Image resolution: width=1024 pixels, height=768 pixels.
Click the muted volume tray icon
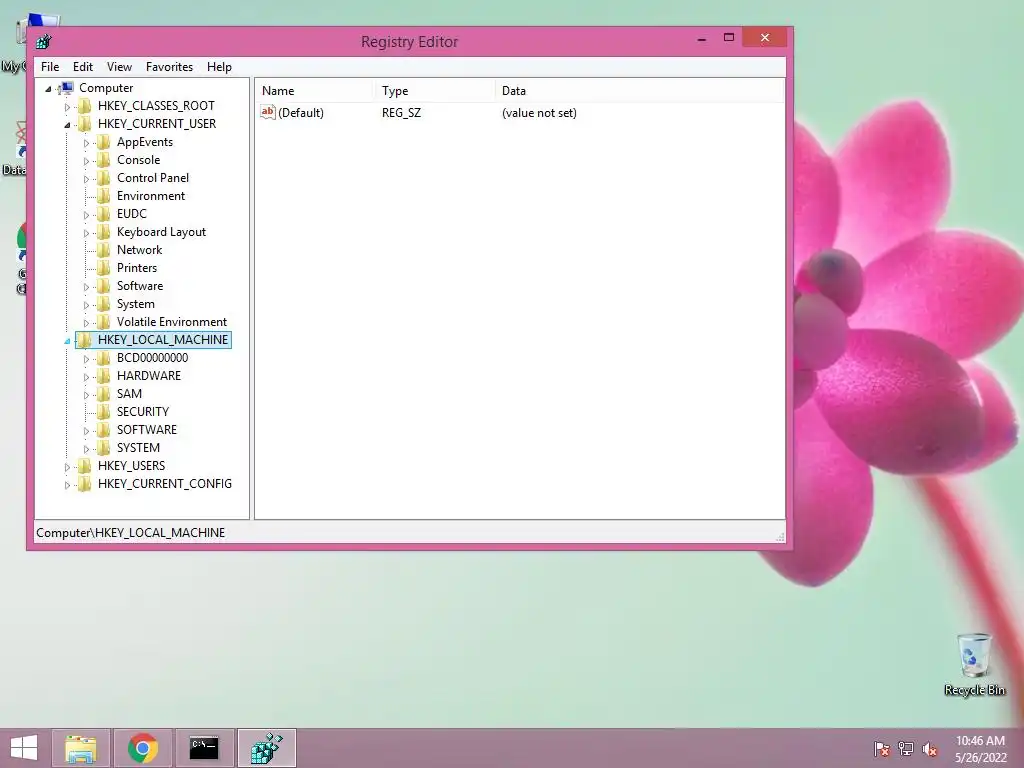(x=930, y=749)
